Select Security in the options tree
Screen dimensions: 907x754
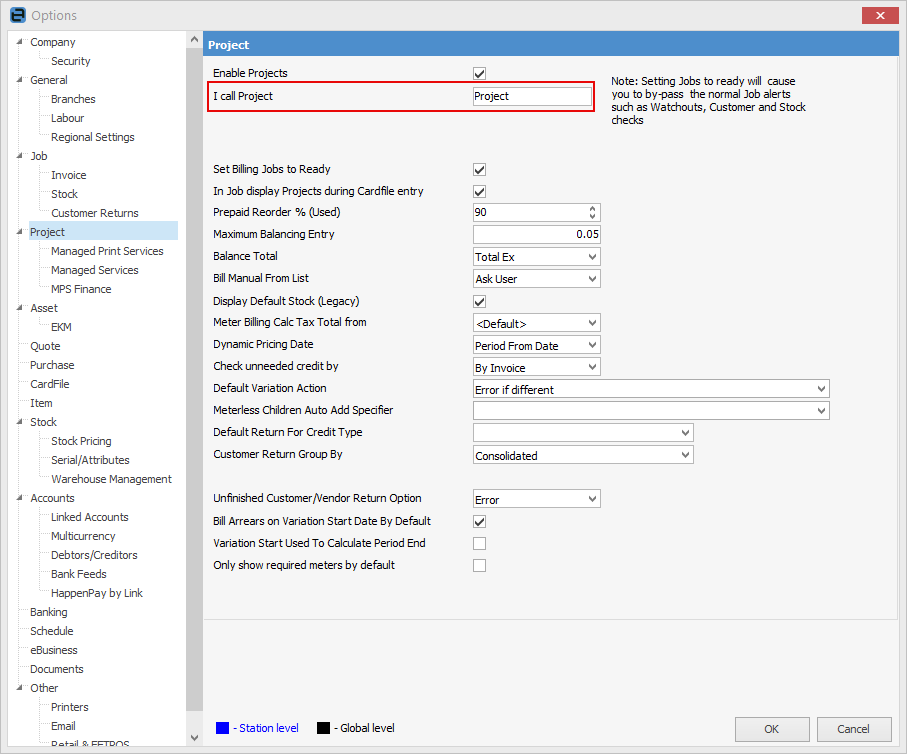click(x=71, y=61)
